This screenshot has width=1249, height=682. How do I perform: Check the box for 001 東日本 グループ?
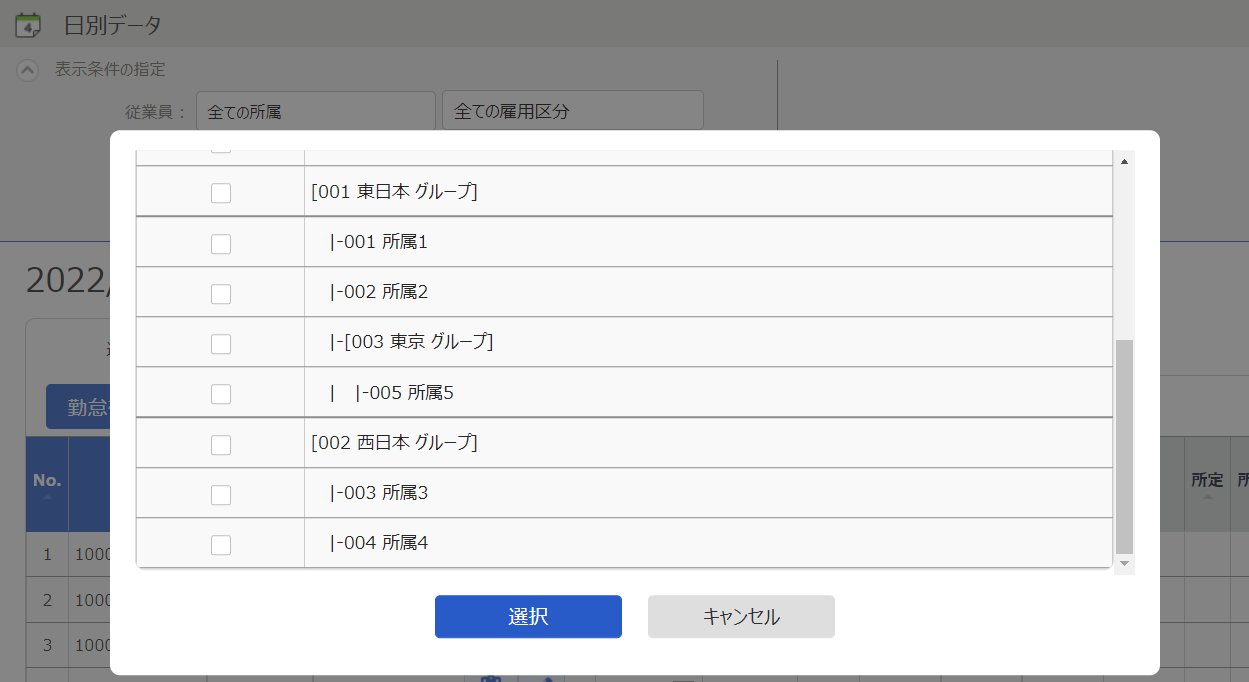tap(221, 193)
